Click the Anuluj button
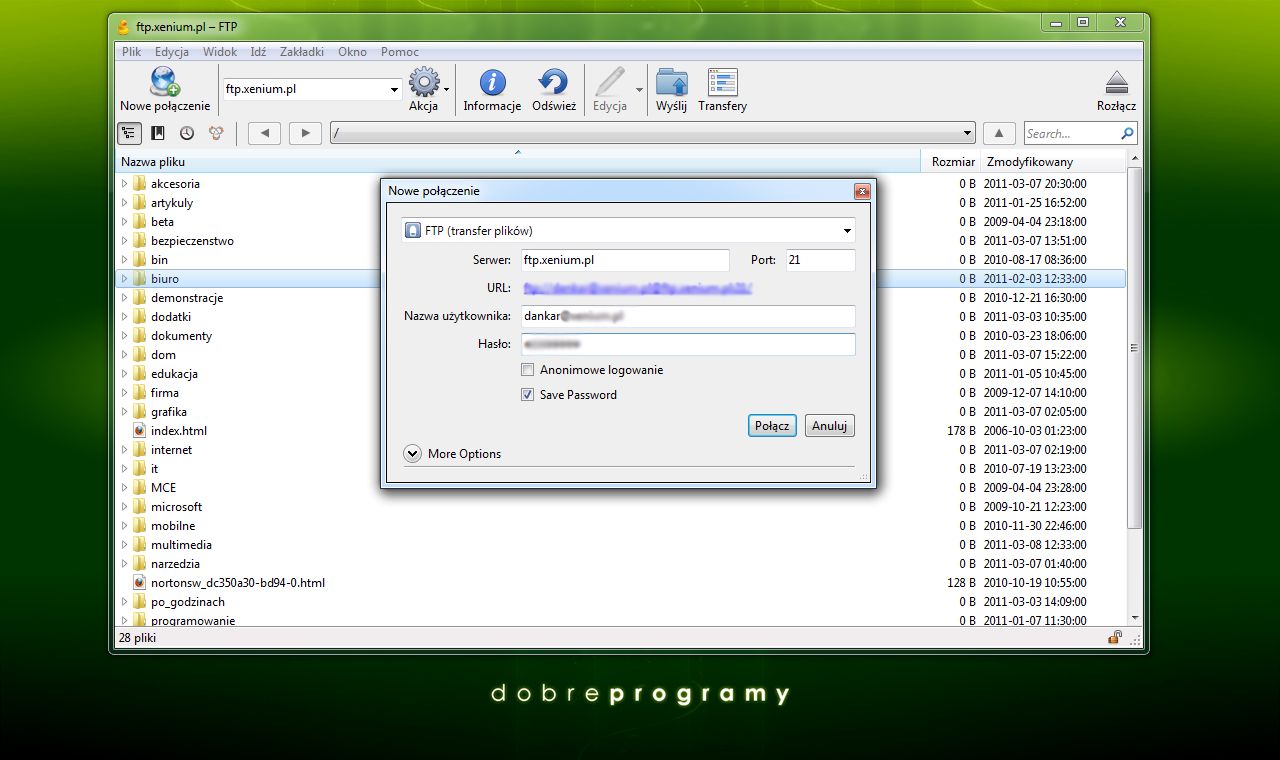 tap(830, 426)
